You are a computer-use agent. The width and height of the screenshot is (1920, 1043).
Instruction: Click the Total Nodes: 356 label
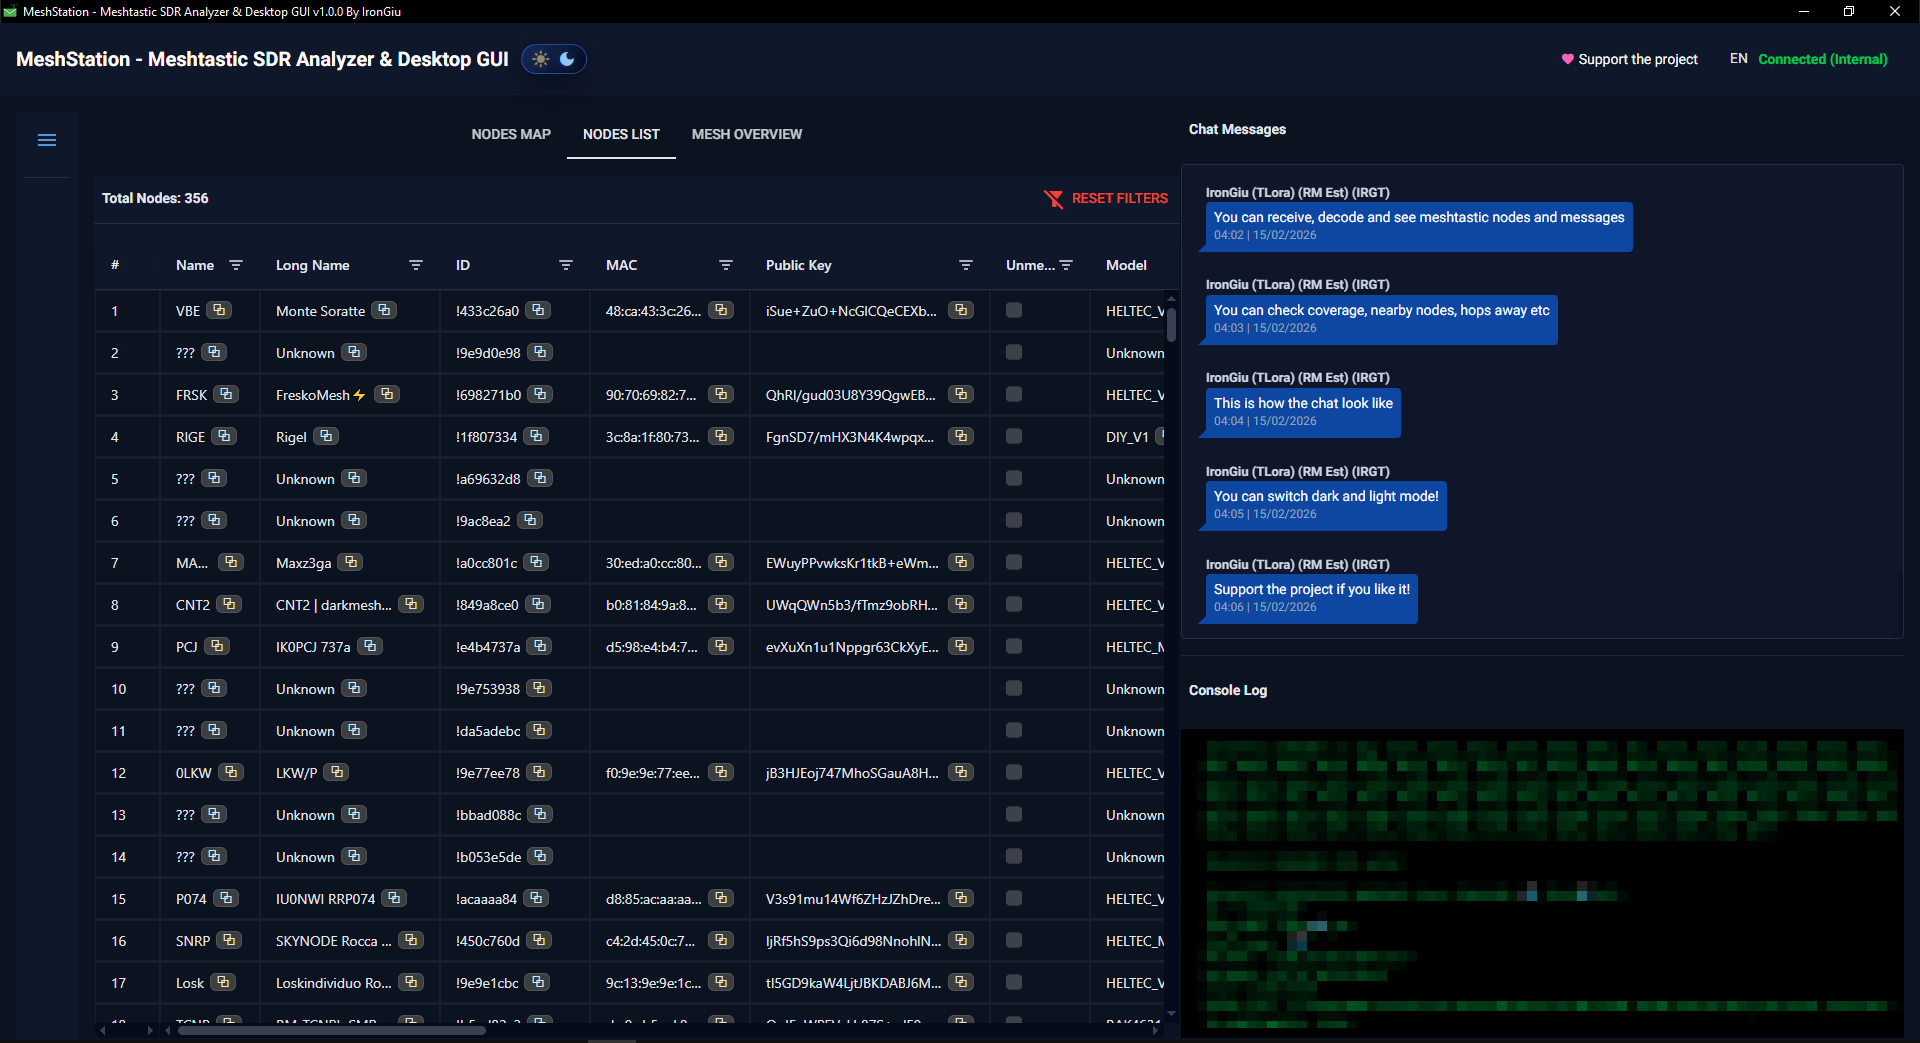(155, 198)
